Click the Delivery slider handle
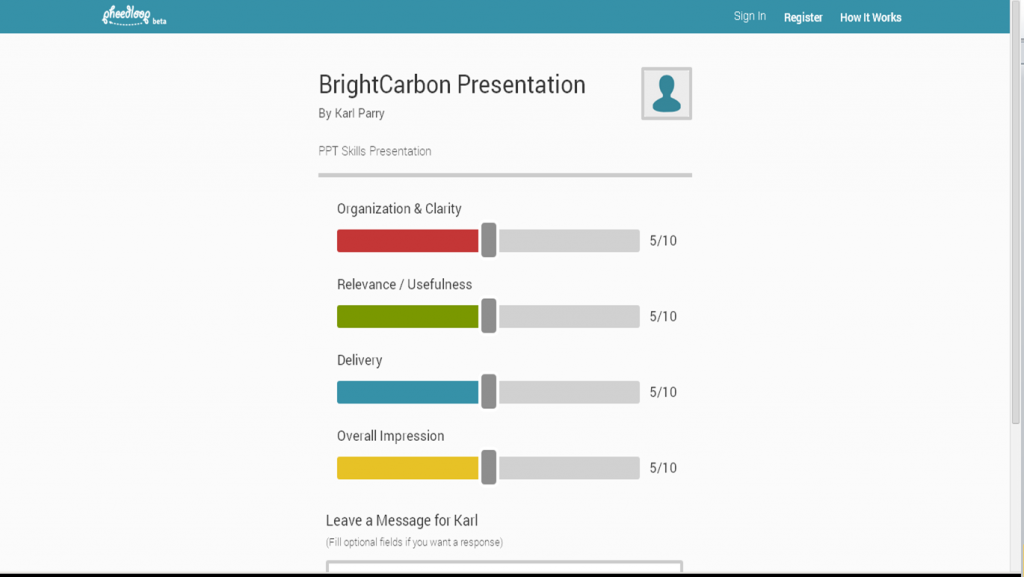 tap(489, 391)
